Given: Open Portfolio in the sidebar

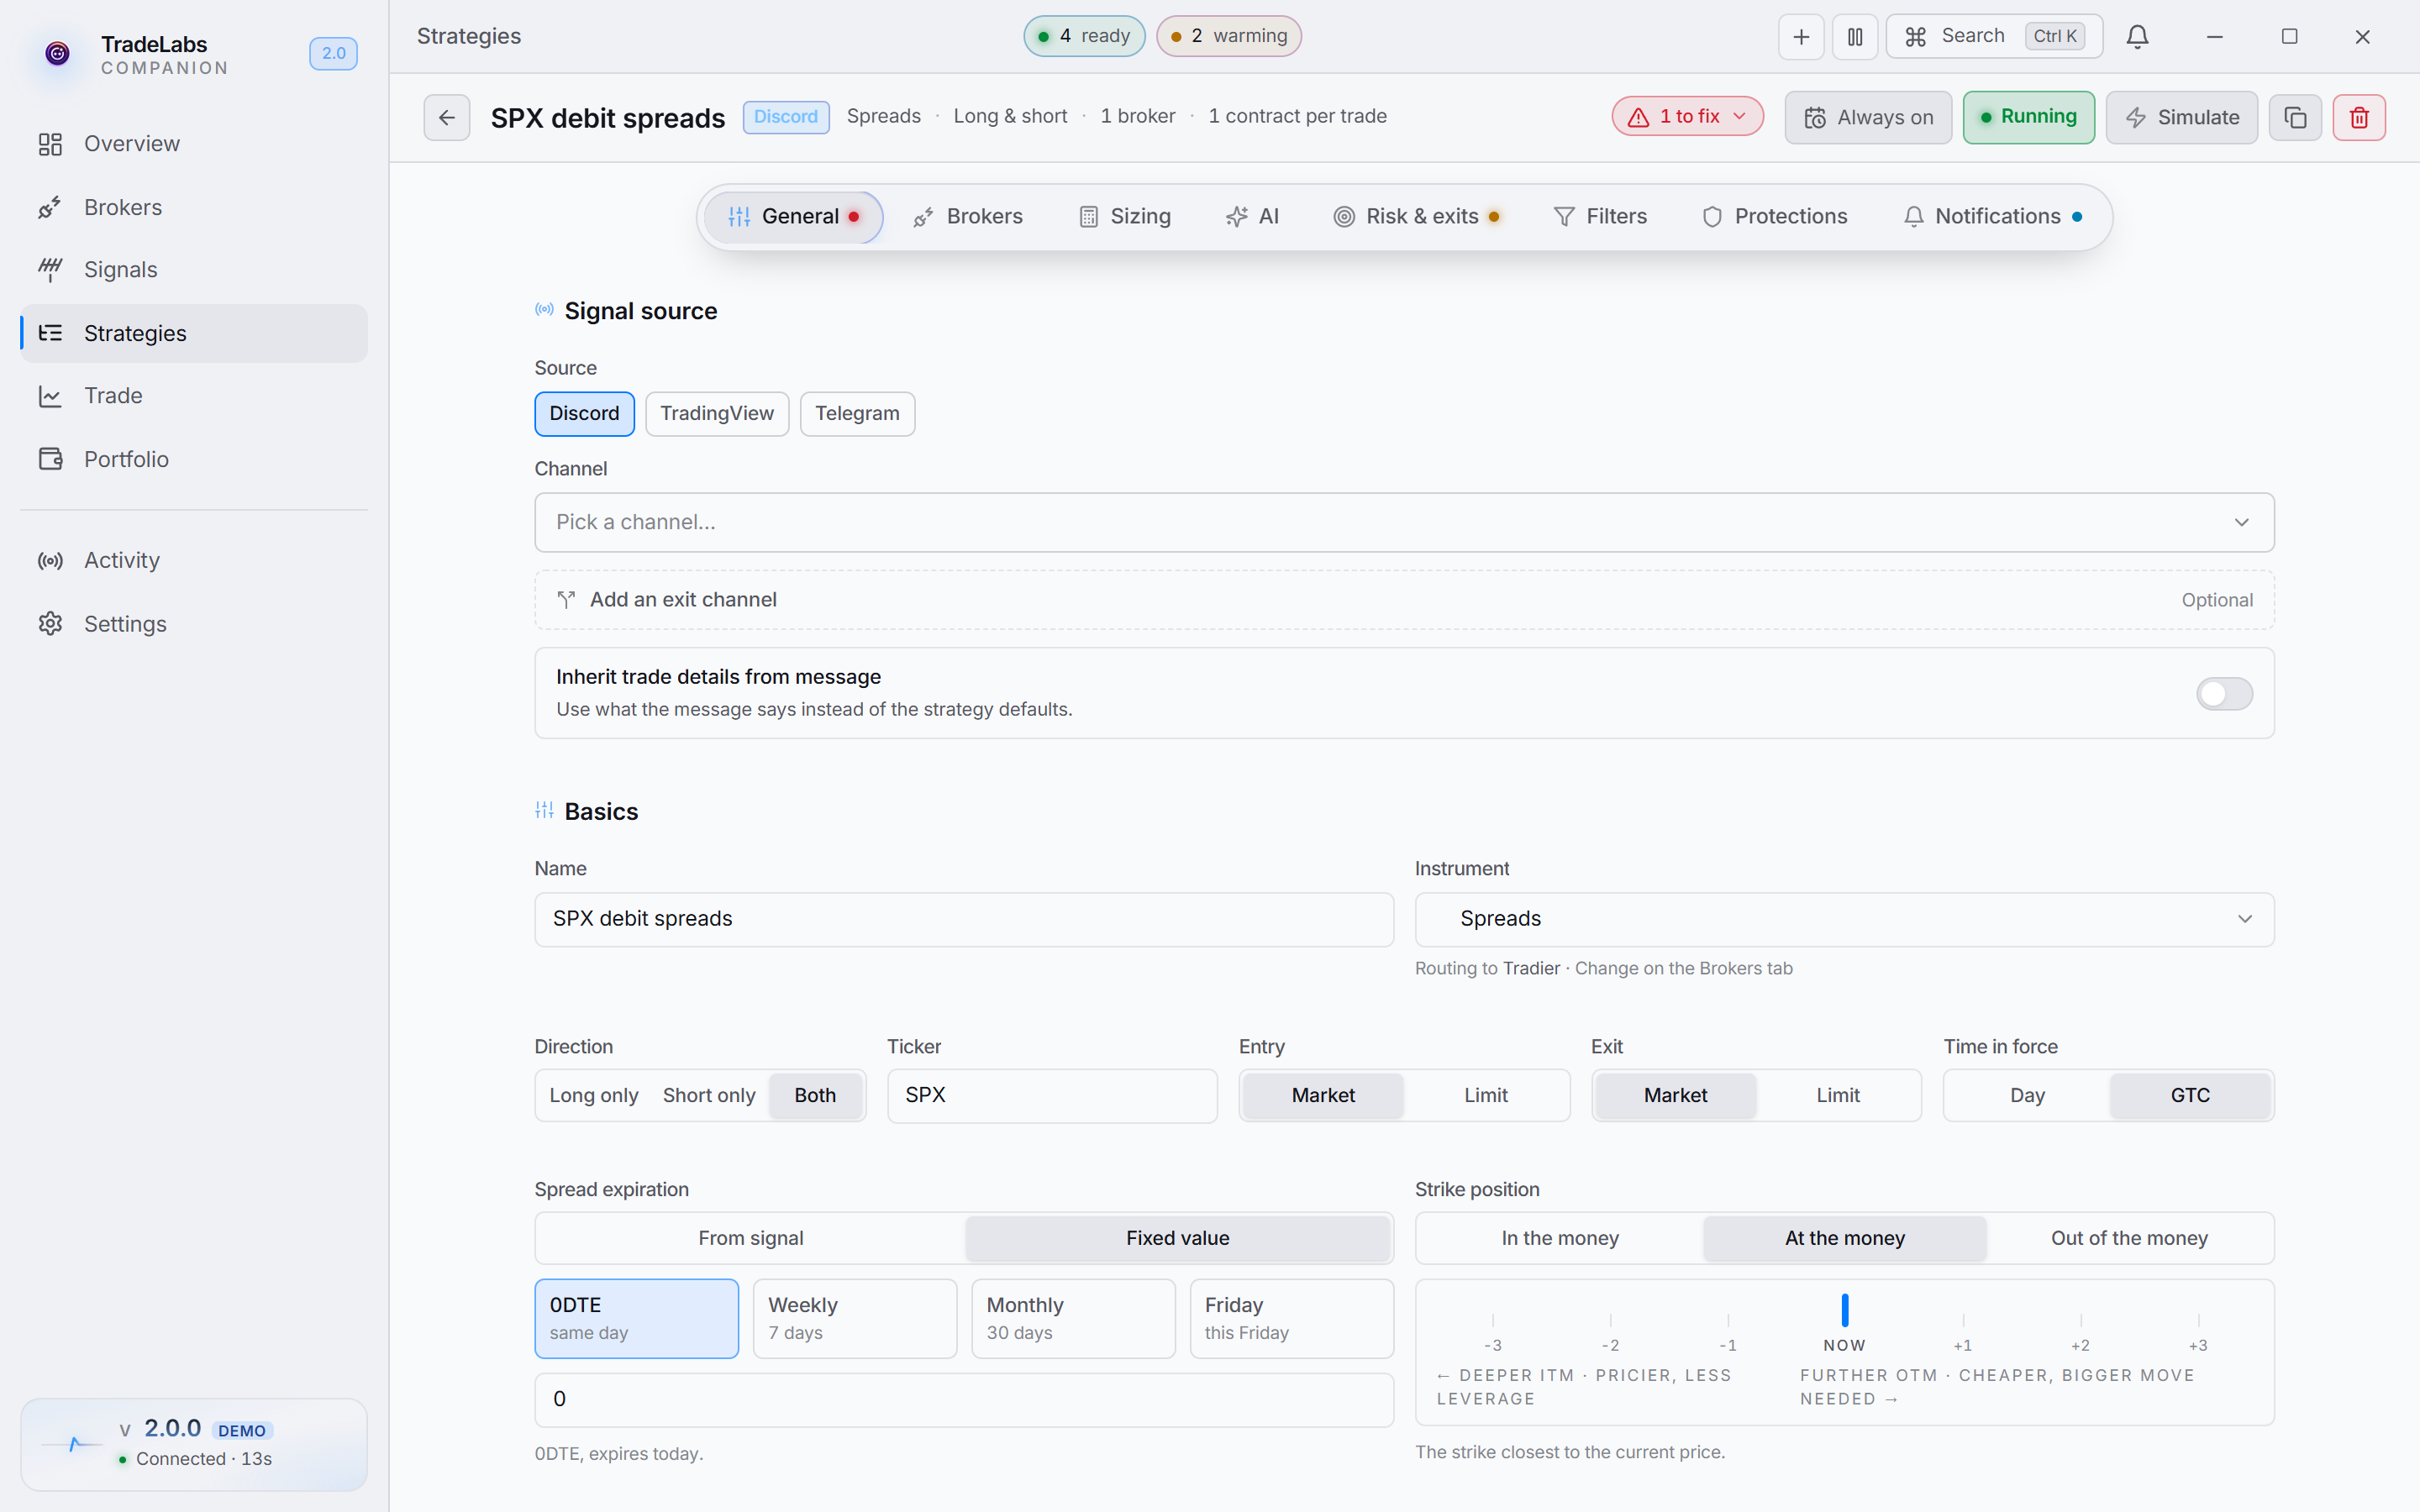Looking at the screenshot, I should pos(194,459).
